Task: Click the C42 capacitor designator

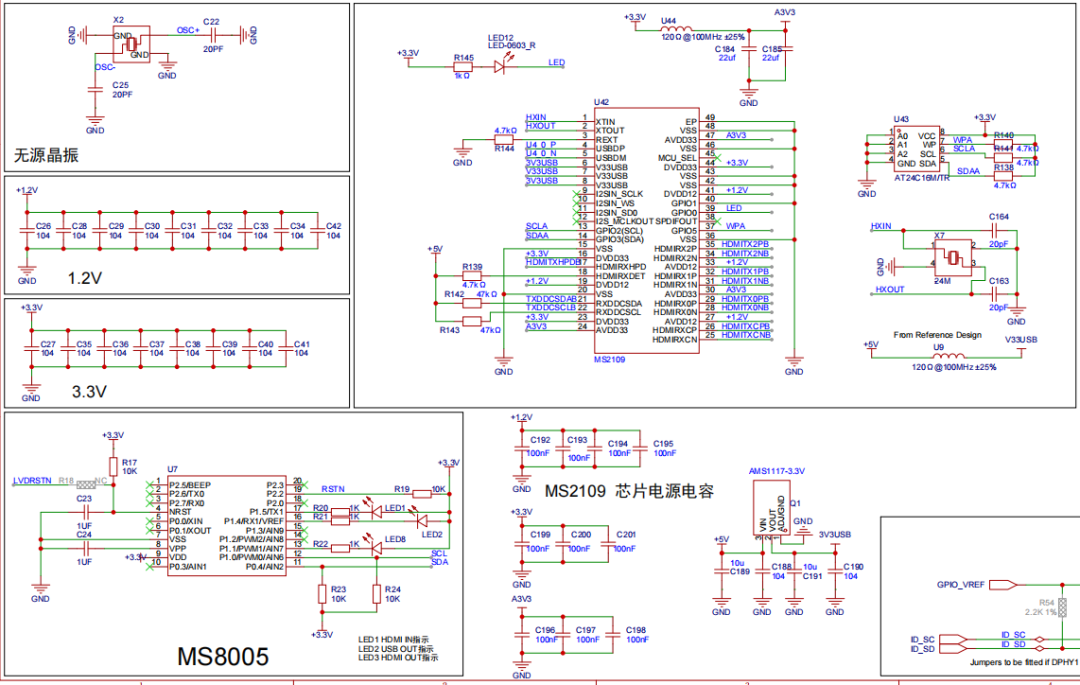Action: (333, 226)
